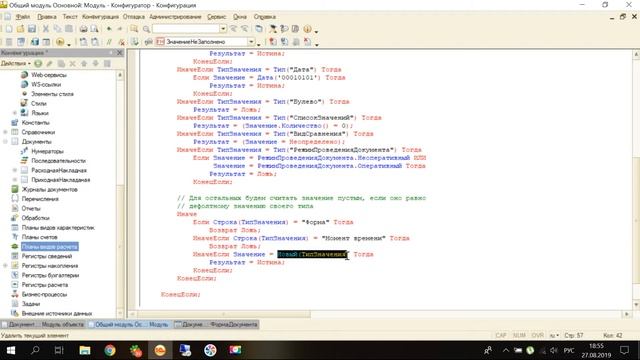This screenshot has height=360, width=640.
Task: Open the Файл menu
Action: pyautogui.click(x=23, y=17)
